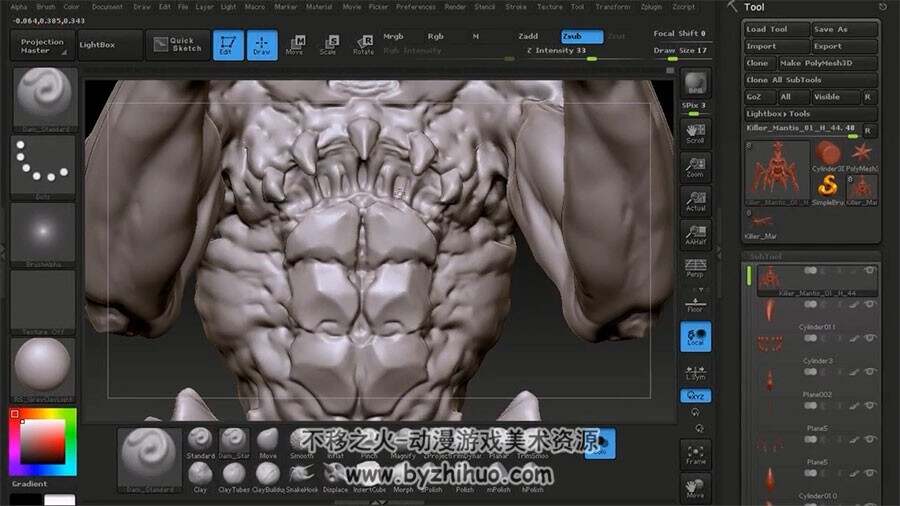The height and width of the screenshot is (506, 900).
Task: Open current brush thumbnail on left shelf
Action: pos(44,99)
